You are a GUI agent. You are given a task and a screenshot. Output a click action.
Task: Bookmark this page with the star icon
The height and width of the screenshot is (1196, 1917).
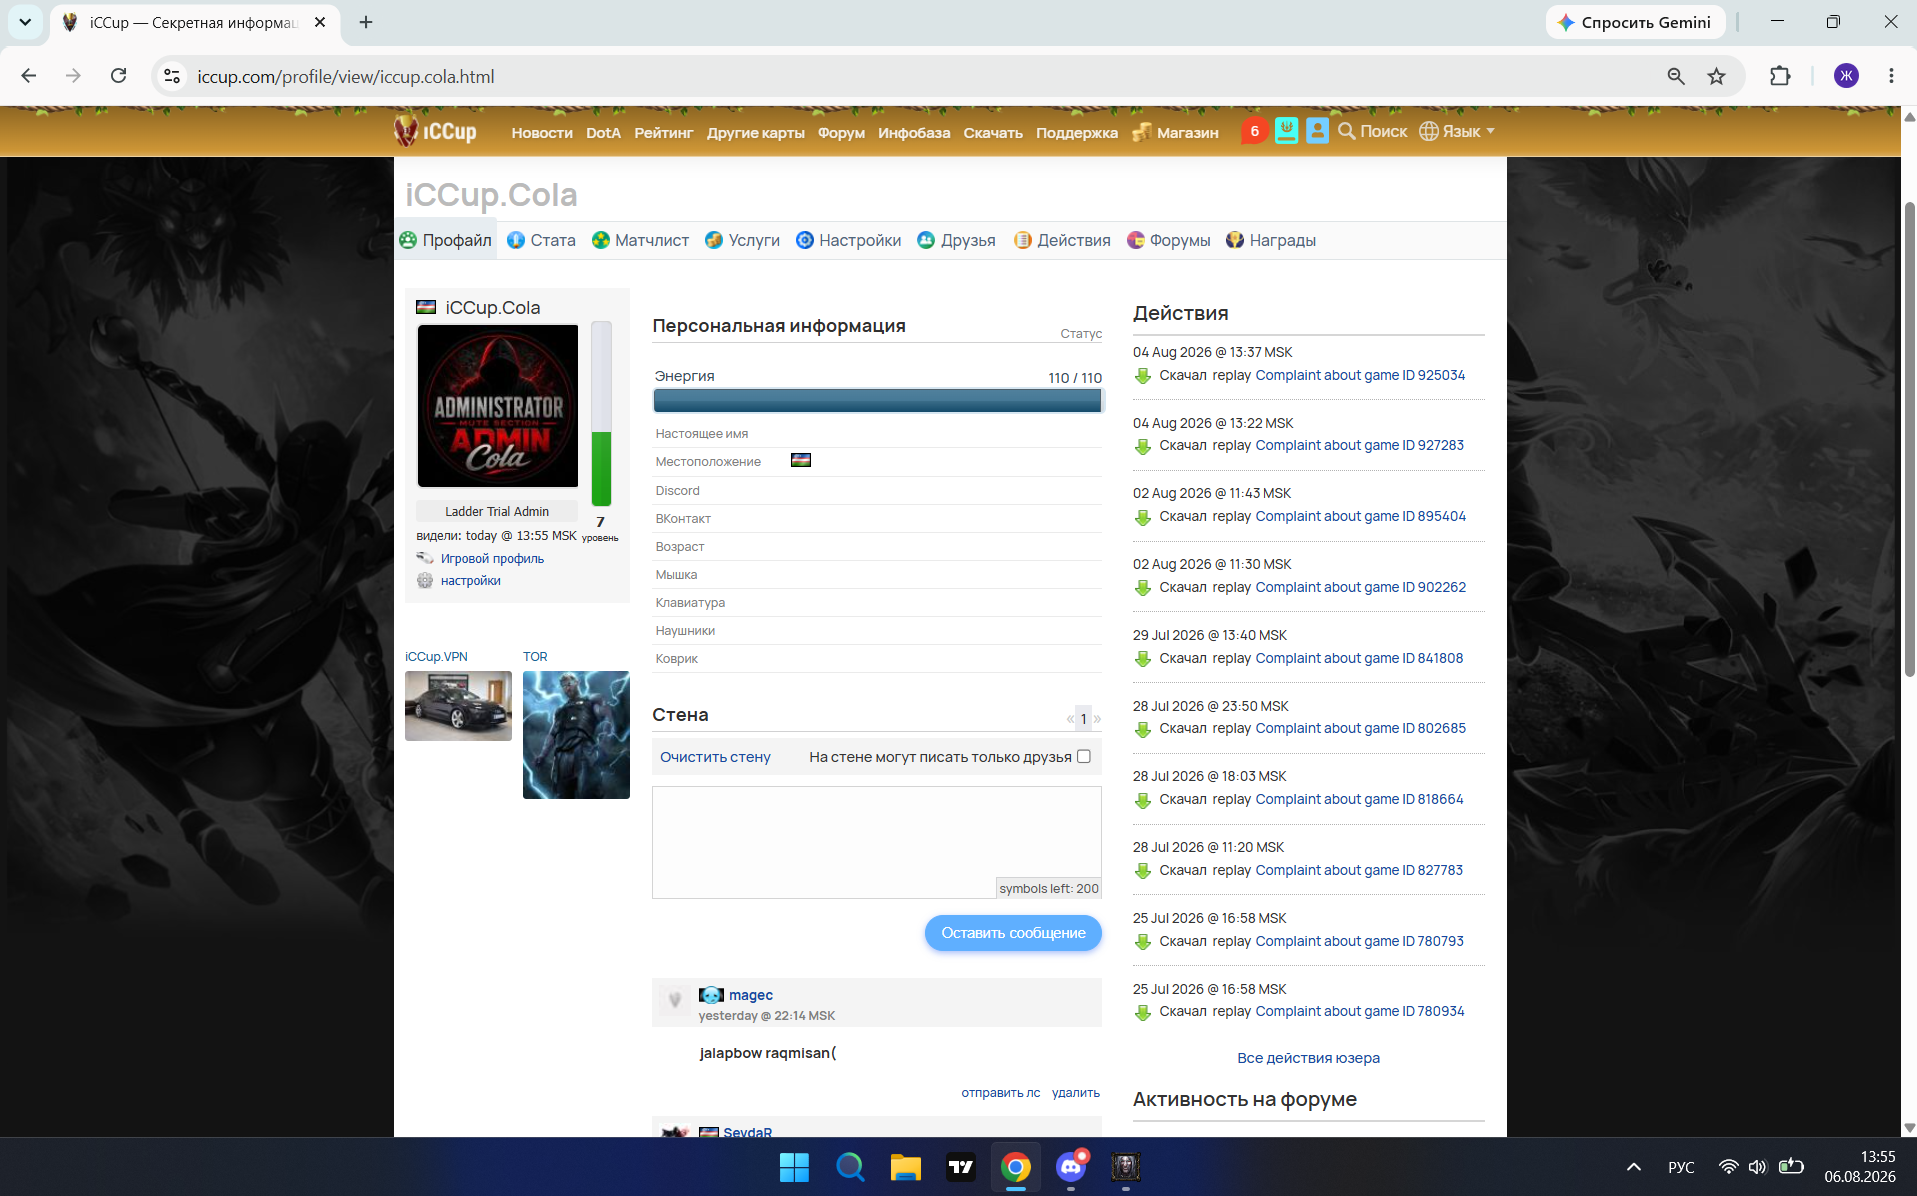(1716, 77)
